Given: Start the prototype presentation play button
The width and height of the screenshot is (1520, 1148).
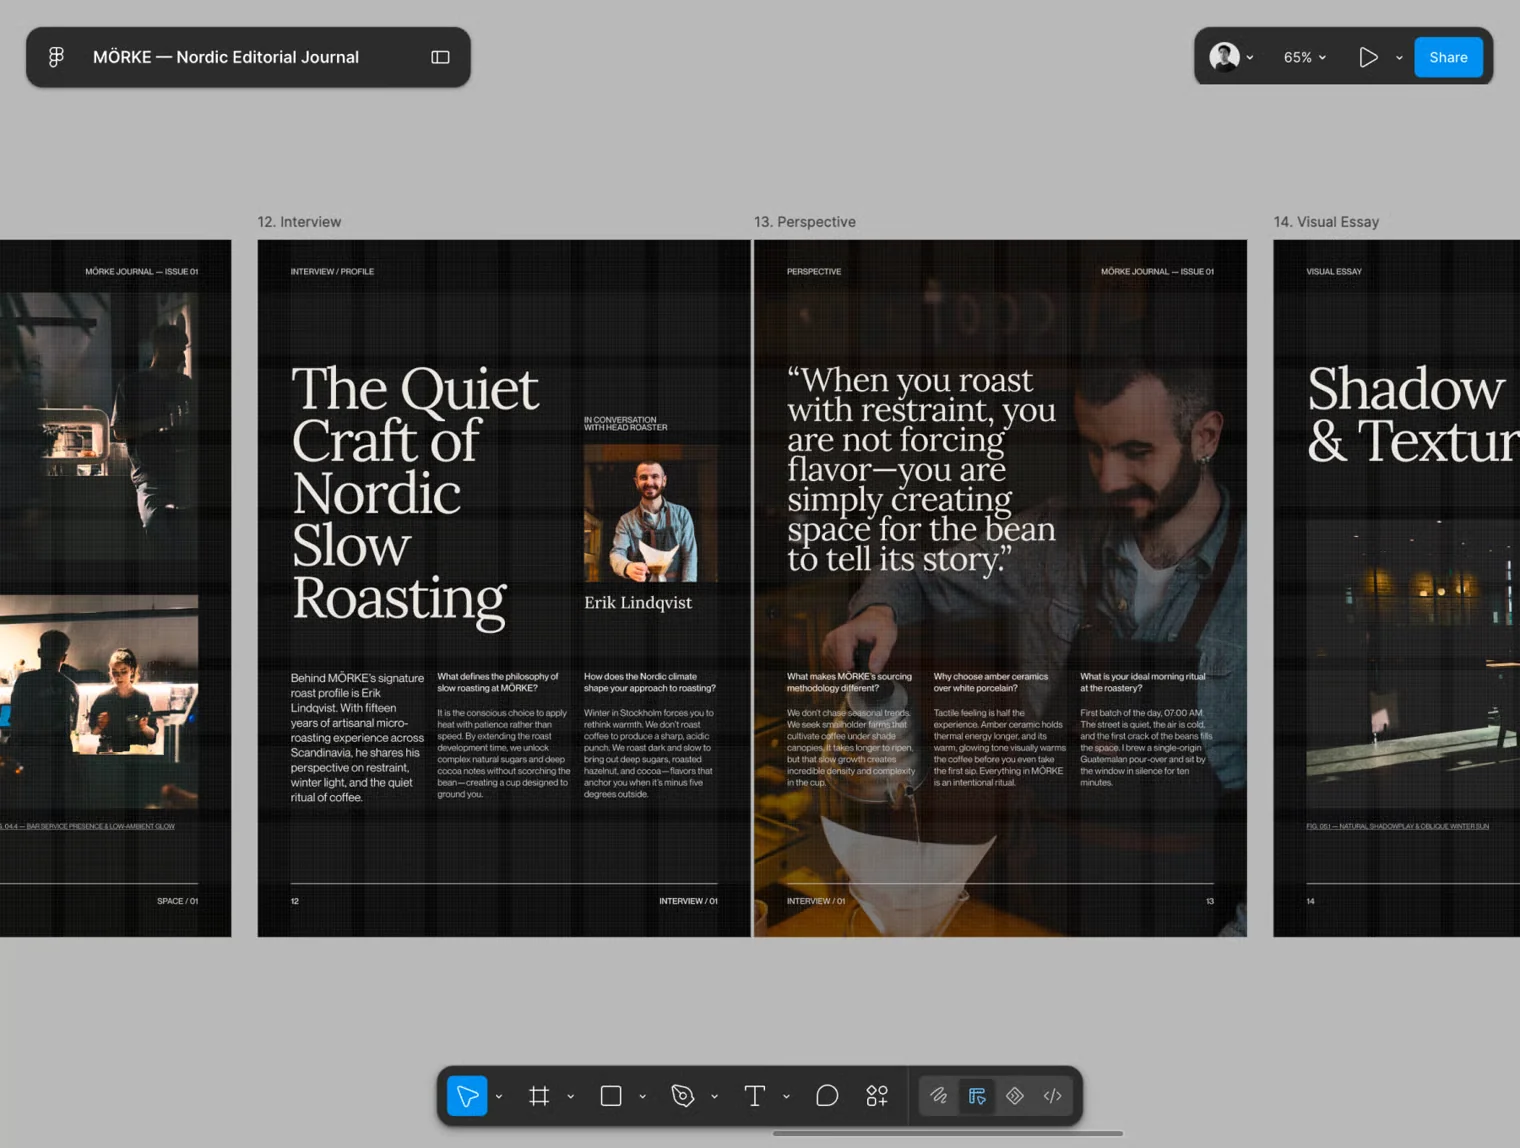Looking at the screenshot, I should [x=1368, y=57].
